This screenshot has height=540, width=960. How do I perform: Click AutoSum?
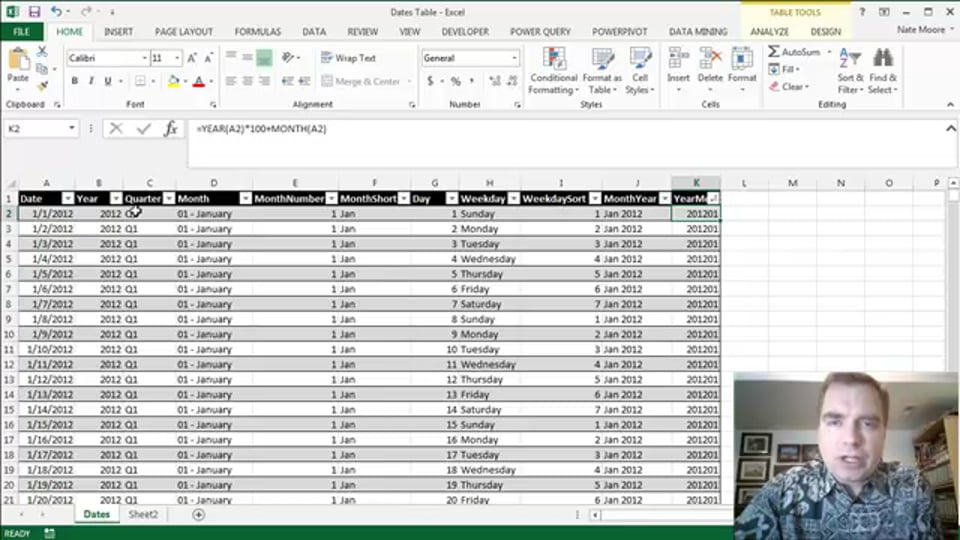coord(794,52)
